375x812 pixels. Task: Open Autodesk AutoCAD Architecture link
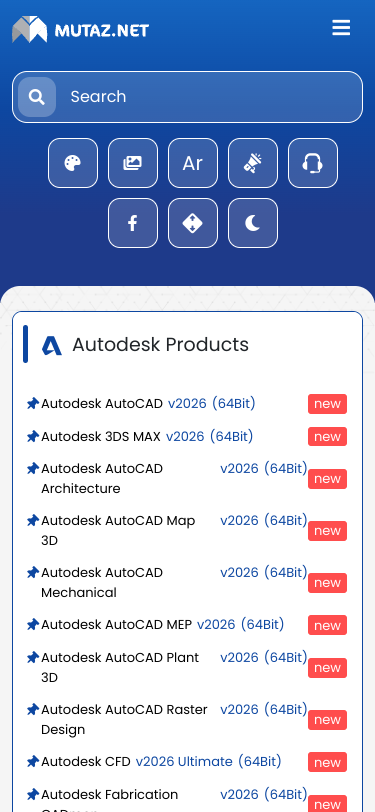click(x=174, y=478)
